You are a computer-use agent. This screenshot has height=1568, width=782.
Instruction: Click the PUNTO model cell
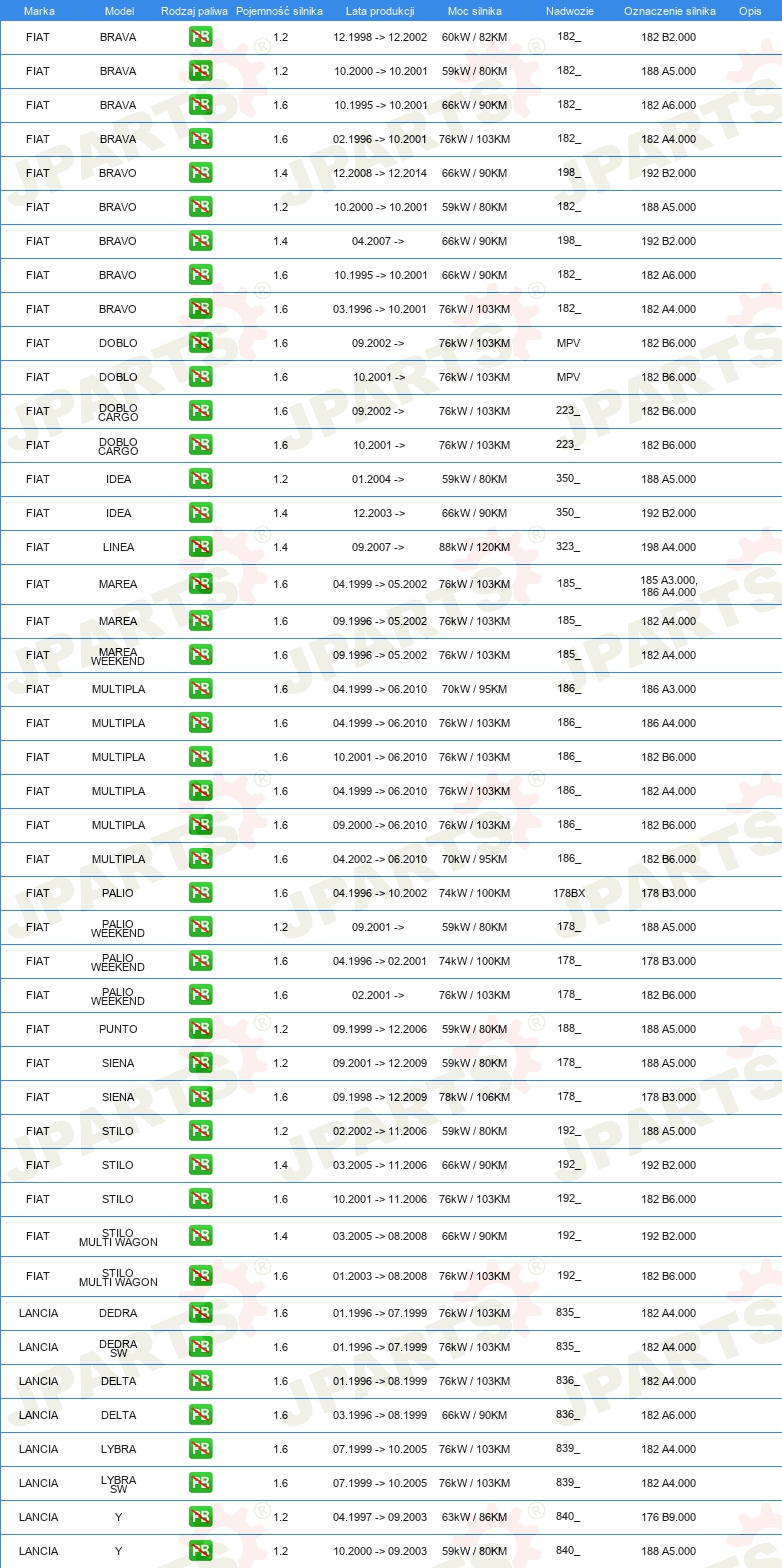click(x=118, y=1029)
